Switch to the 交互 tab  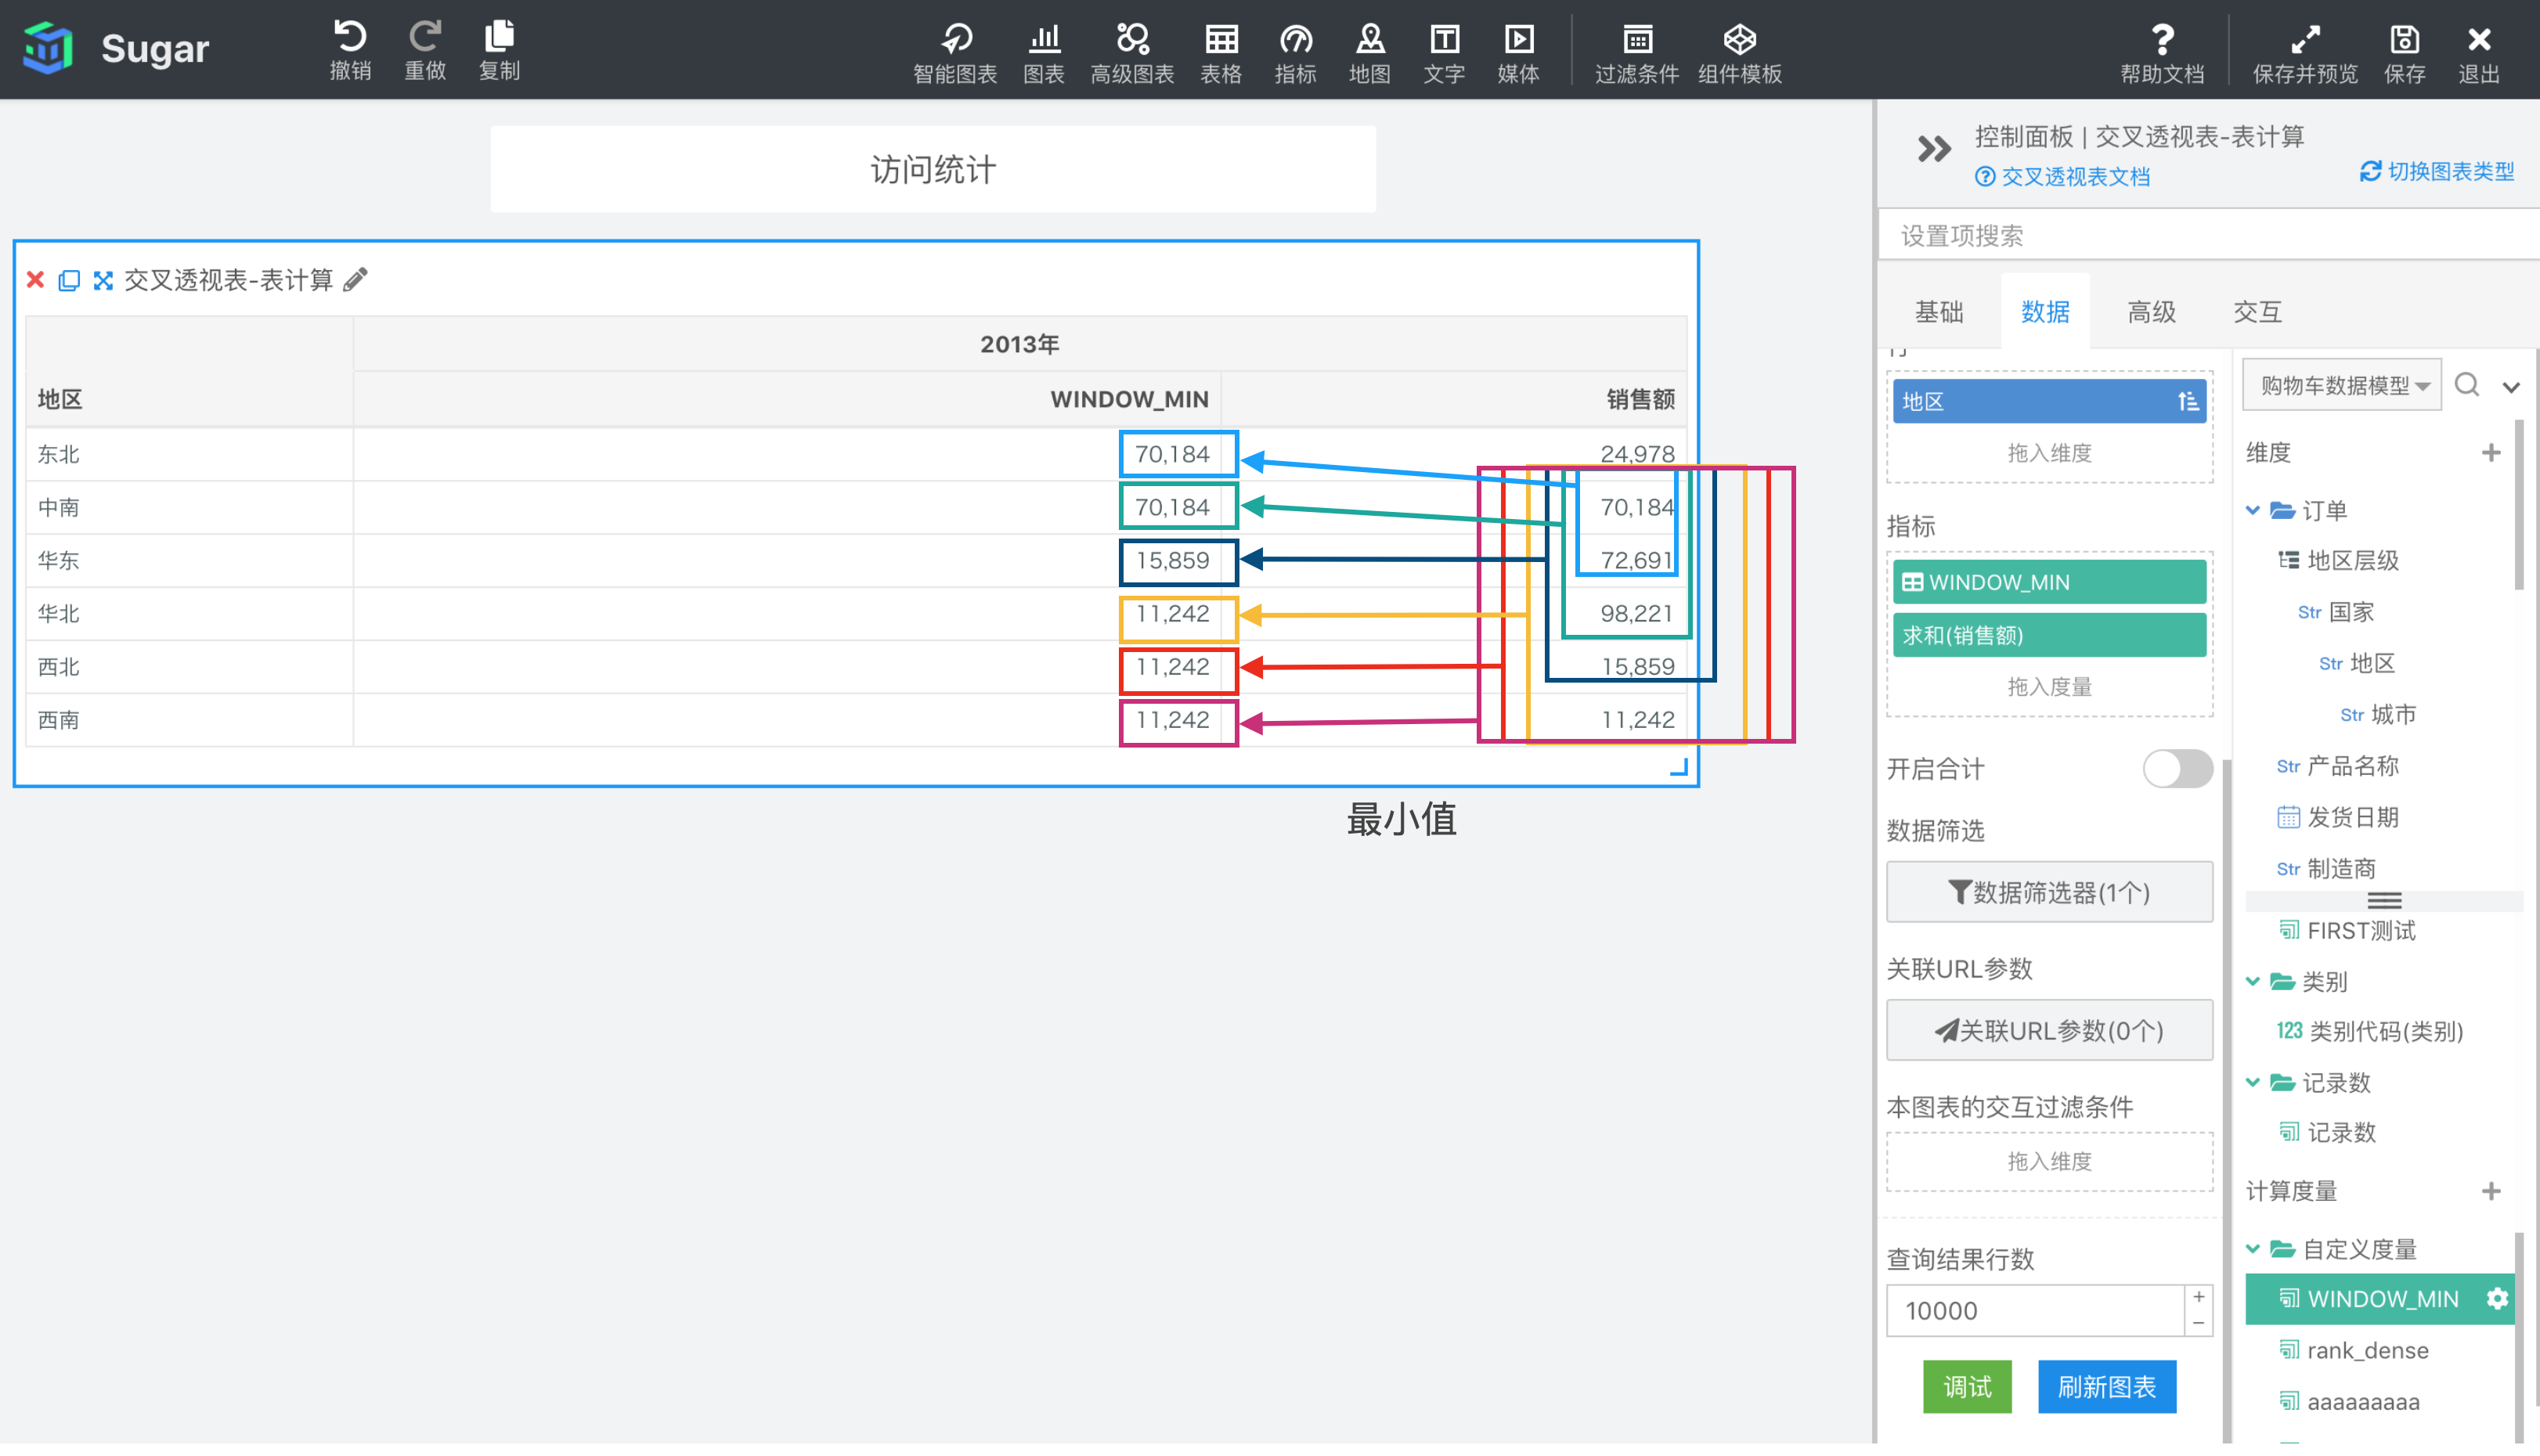[x=2257, y=312]
